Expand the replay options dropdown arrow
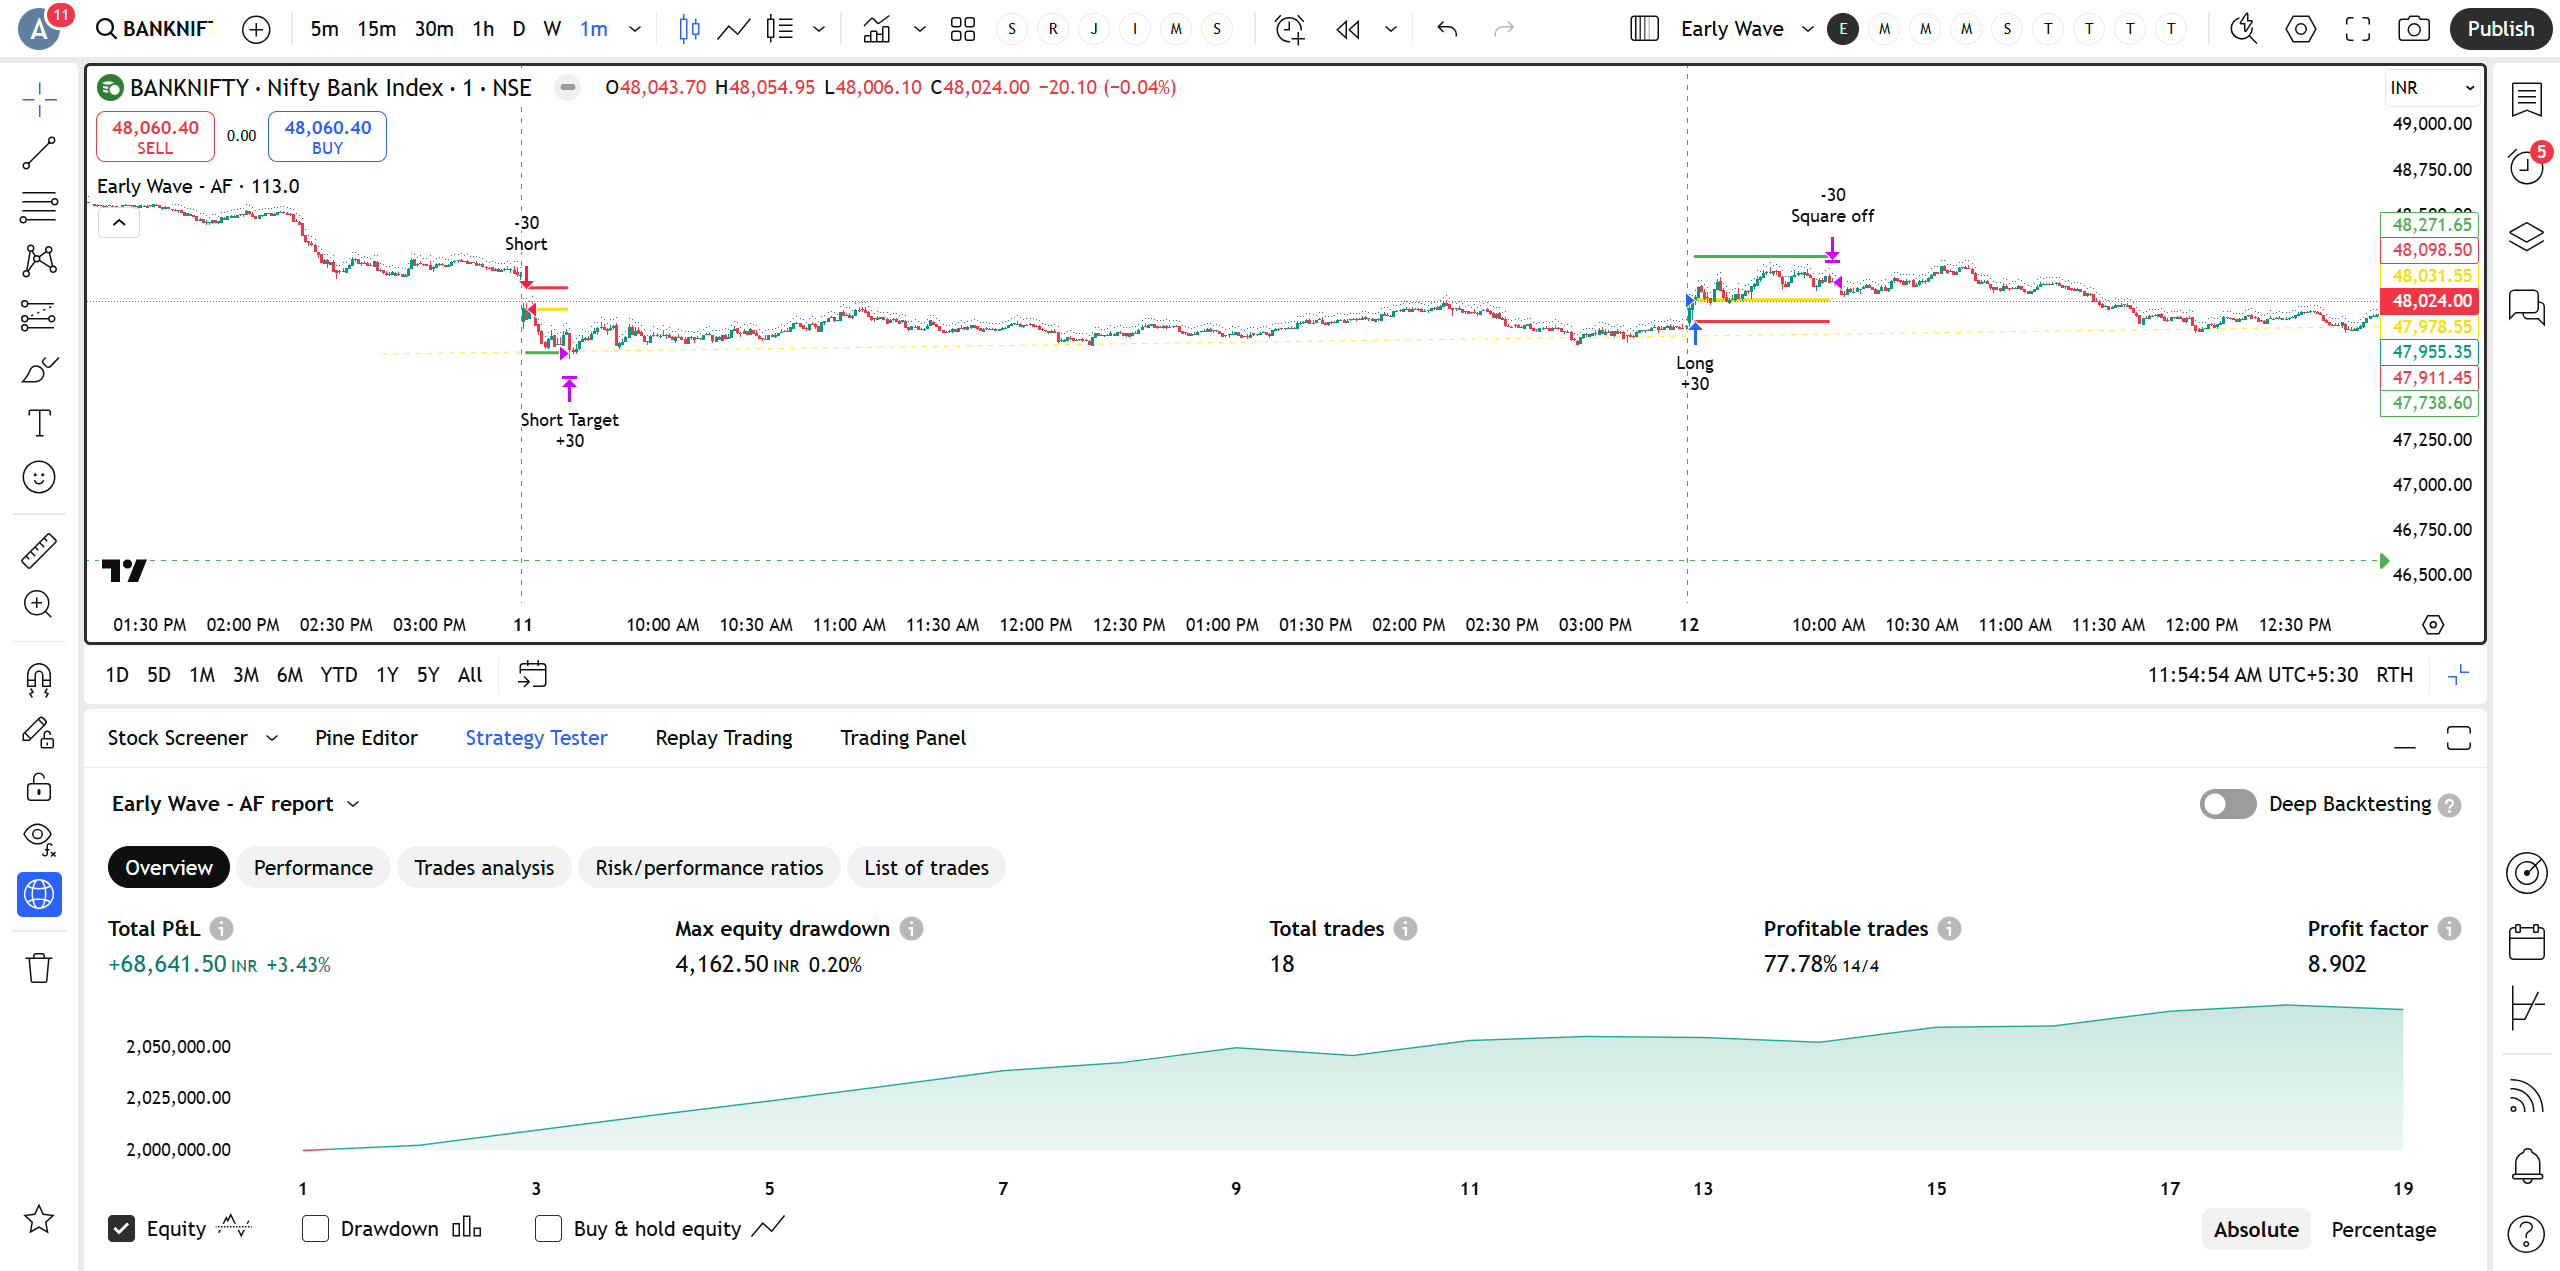Image resolution: width=2560 pixels, height=1271 pixels. coord(1390,29)
